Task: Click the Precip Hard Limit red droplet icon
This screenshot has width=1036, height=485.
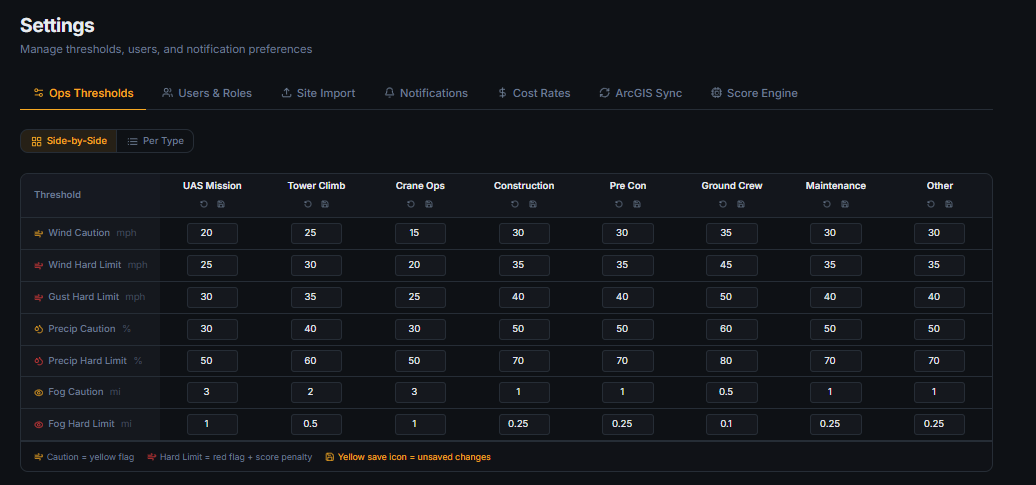Action: point(38,361)
